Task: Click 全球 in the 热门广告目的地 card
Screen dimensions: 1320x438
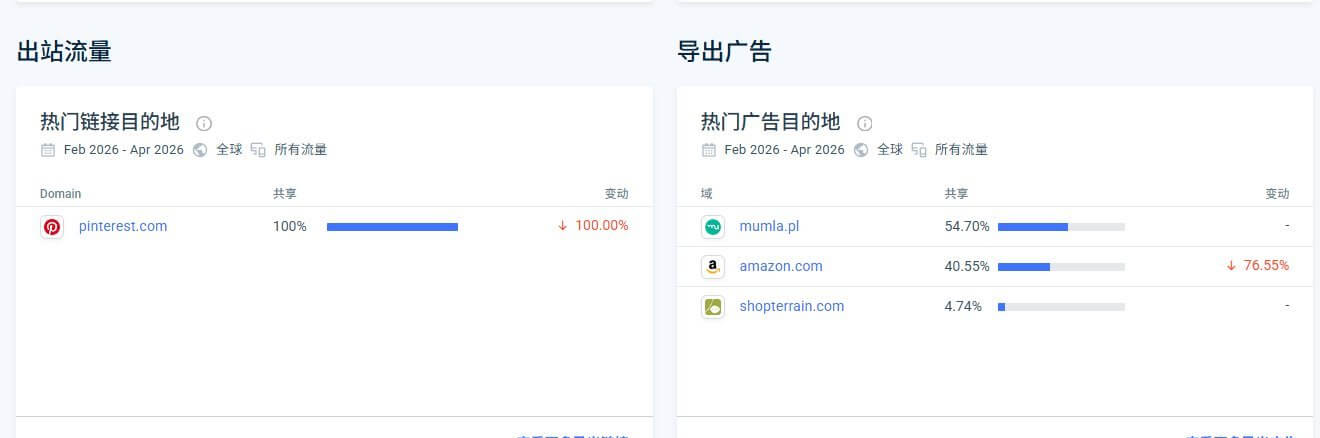Action: [x=890, y=150]
